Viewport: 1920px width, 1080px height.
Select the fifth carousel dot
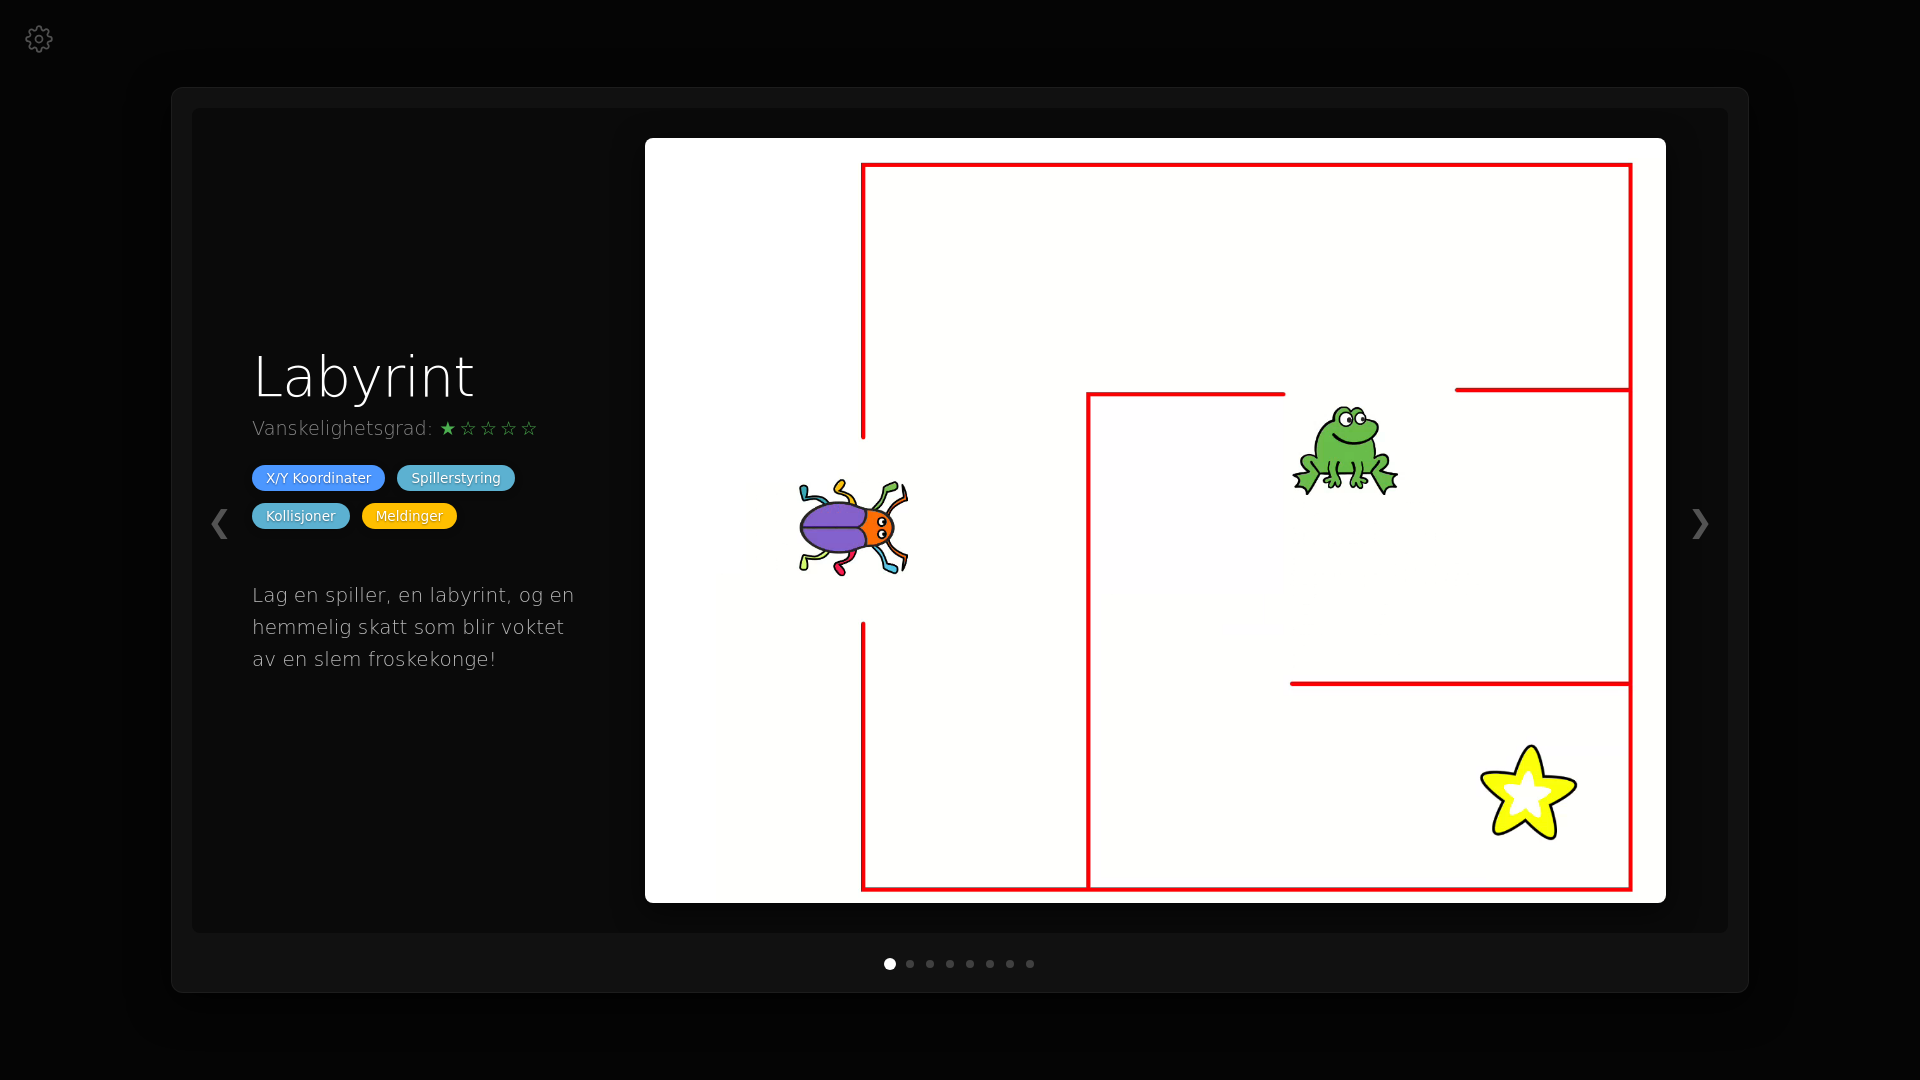click(x=970, y=964)
